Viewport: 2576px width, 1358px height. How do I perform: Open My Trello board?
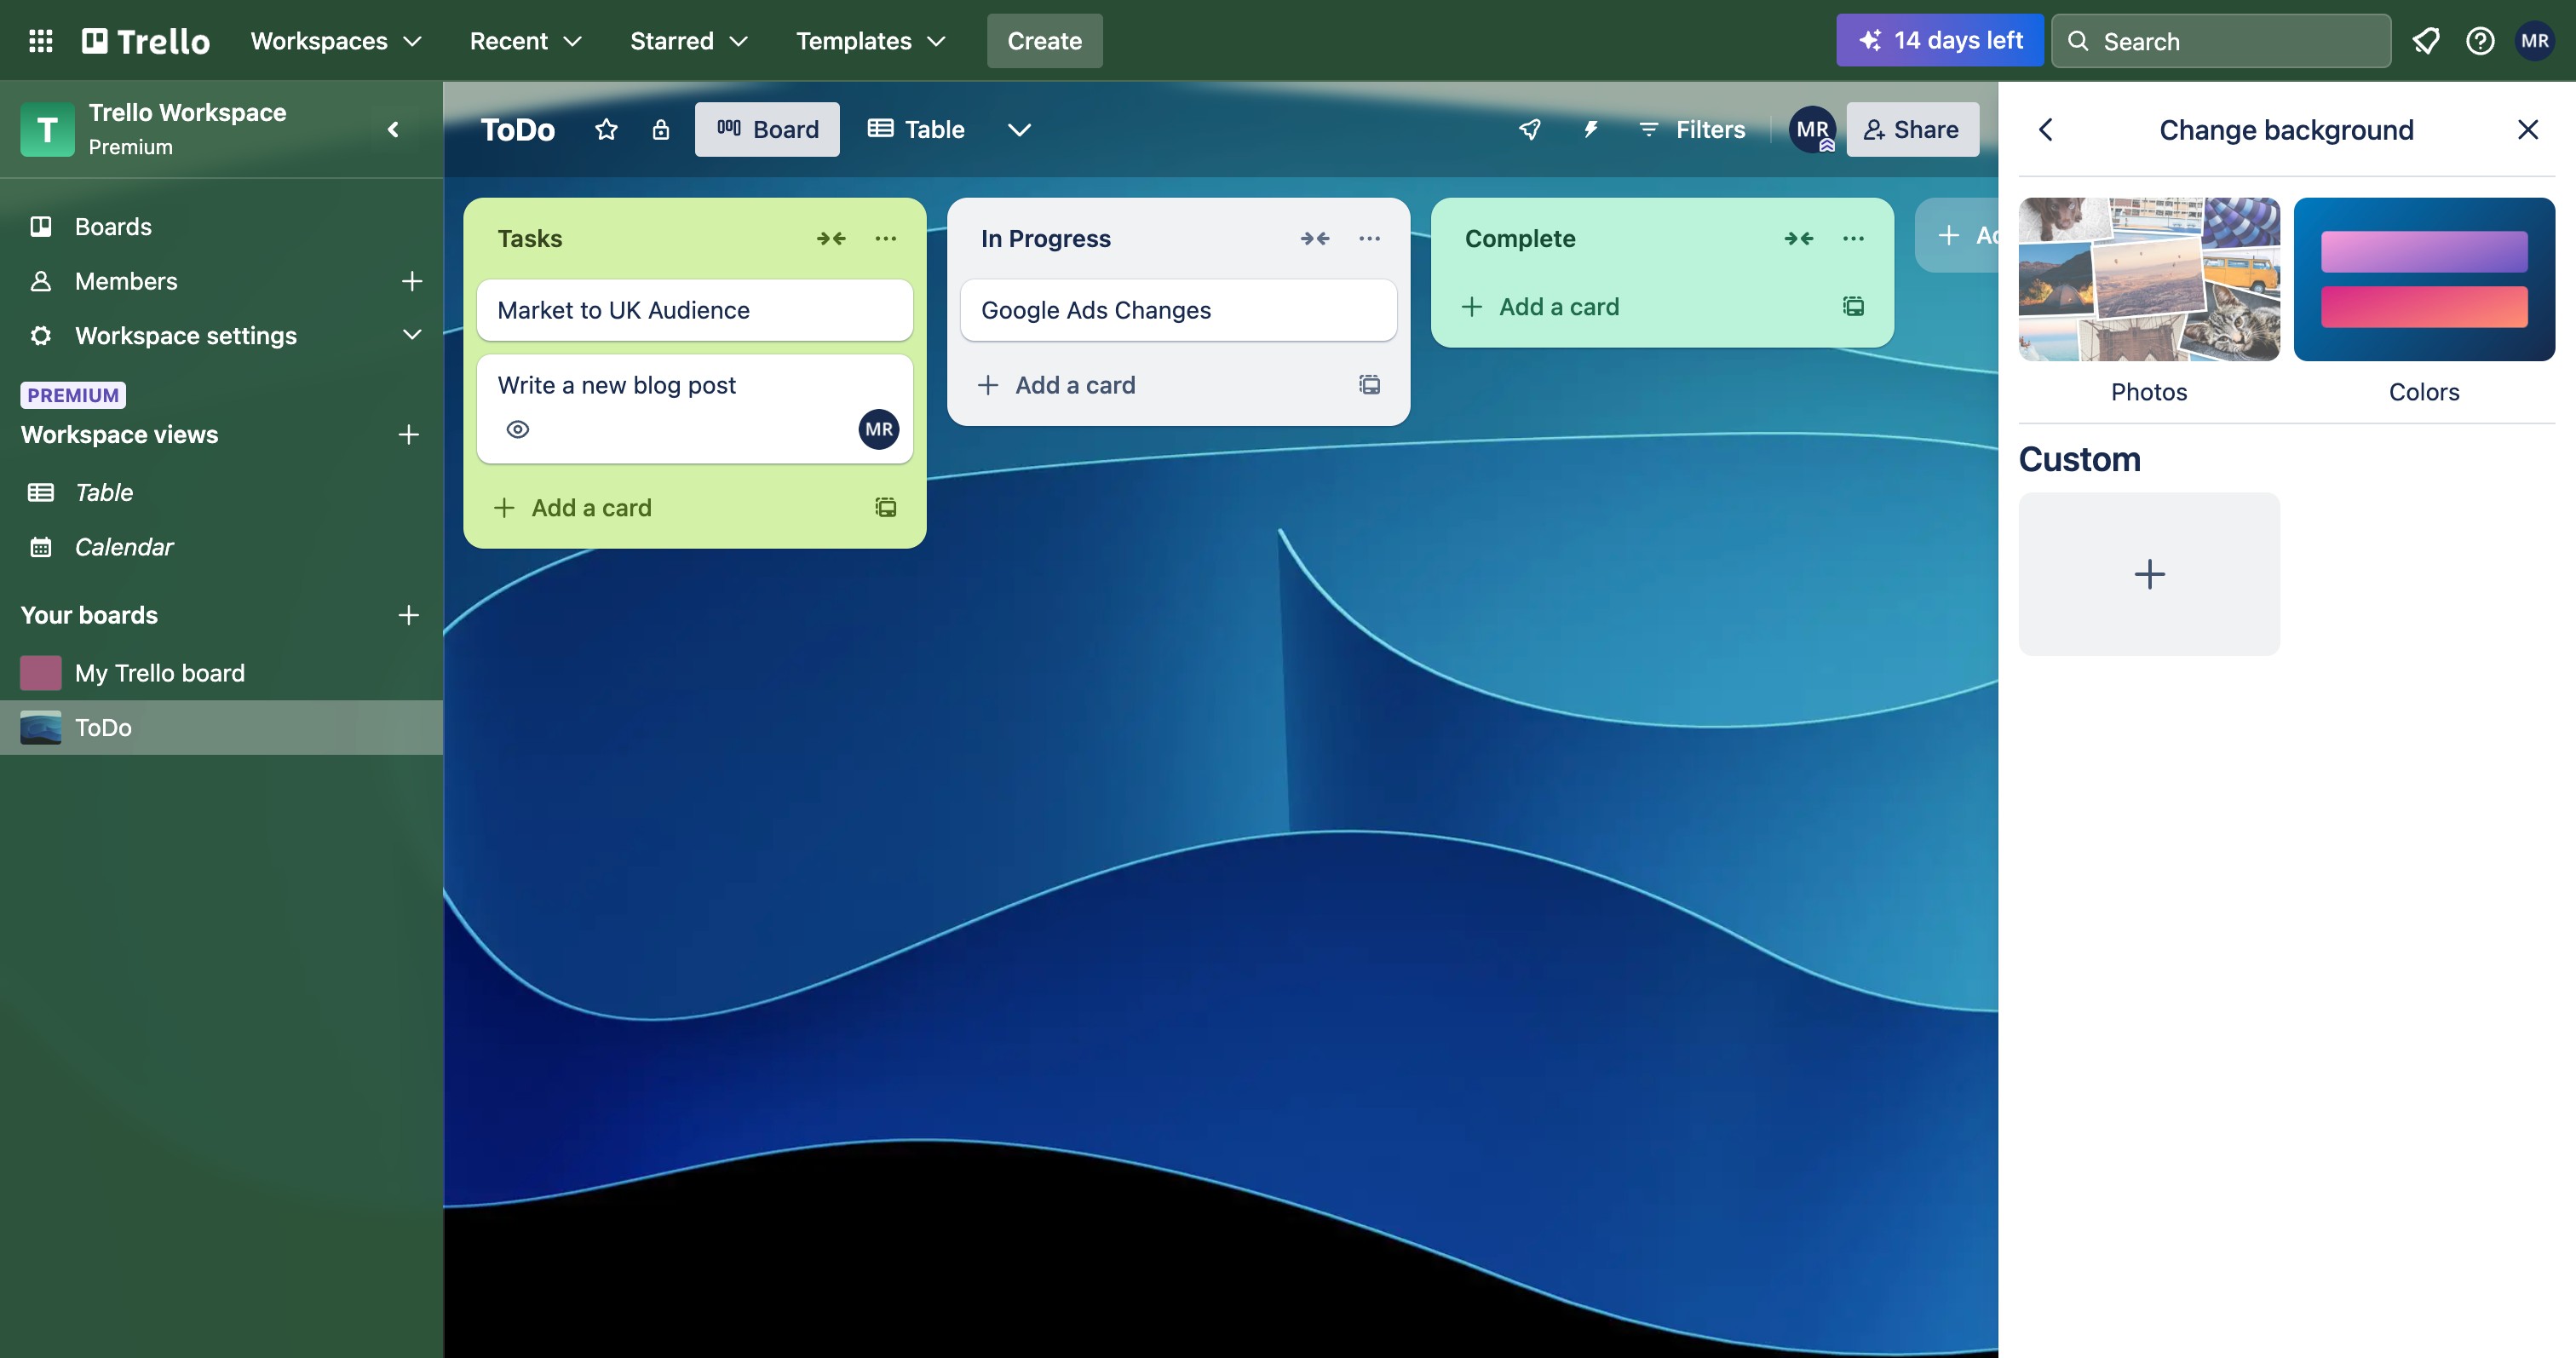pyautogui.click(x=221, y=673)
